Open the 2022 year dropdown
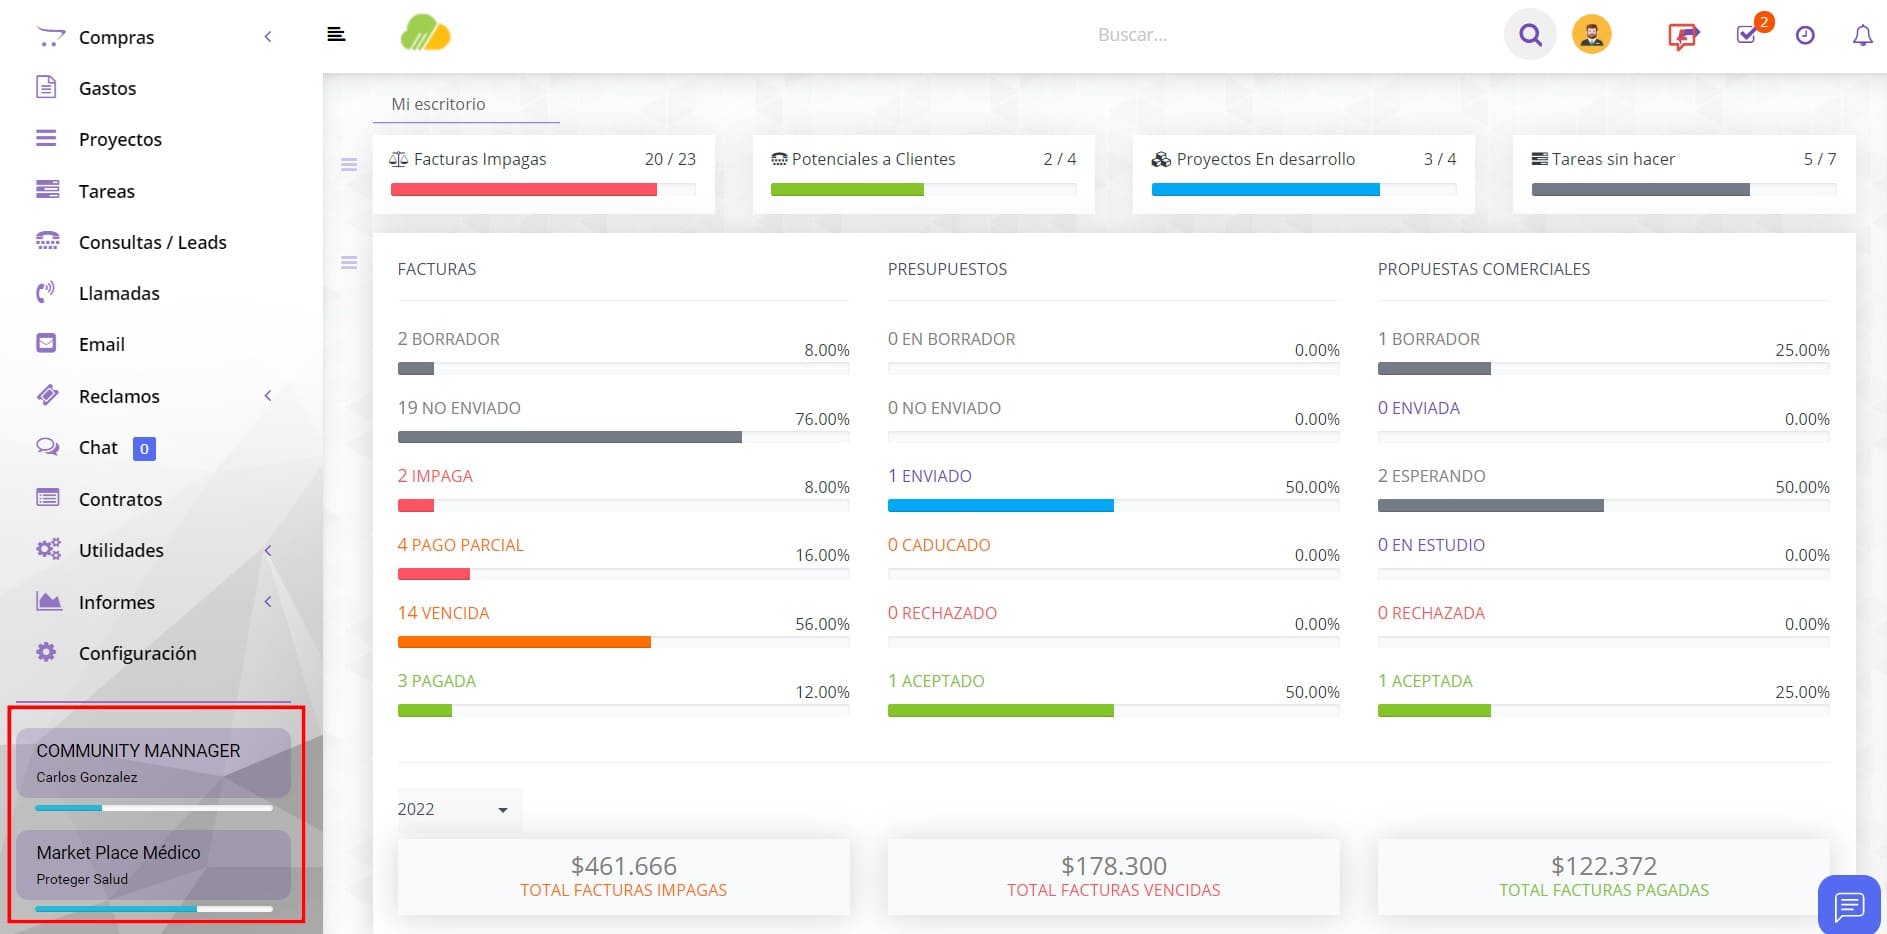The height and width of the screenshot is (934, 1887). pos(458,809)
